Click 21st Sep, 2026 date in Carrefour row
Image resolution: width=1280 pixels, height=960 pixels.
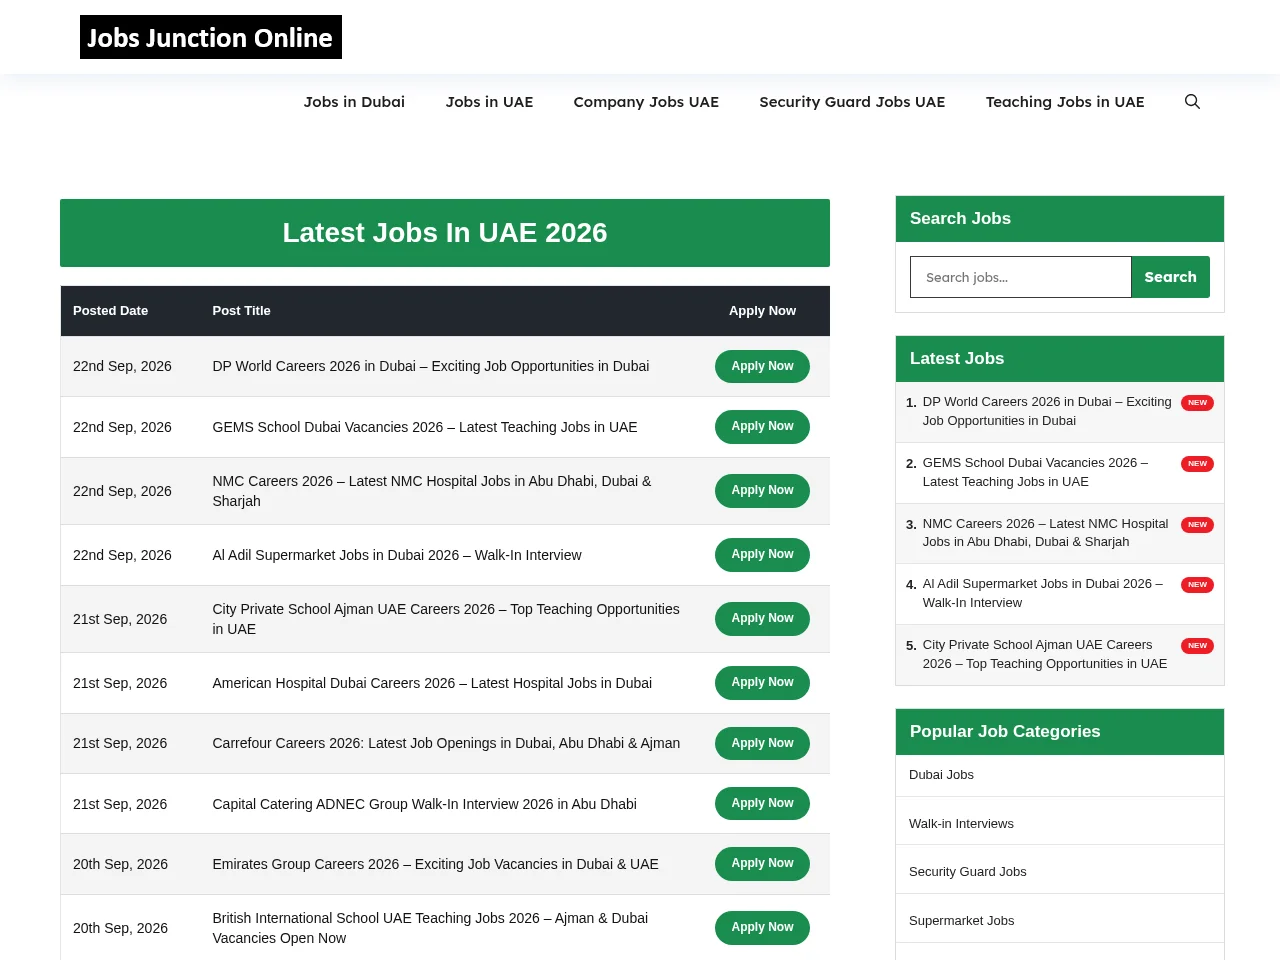(120, 743)
